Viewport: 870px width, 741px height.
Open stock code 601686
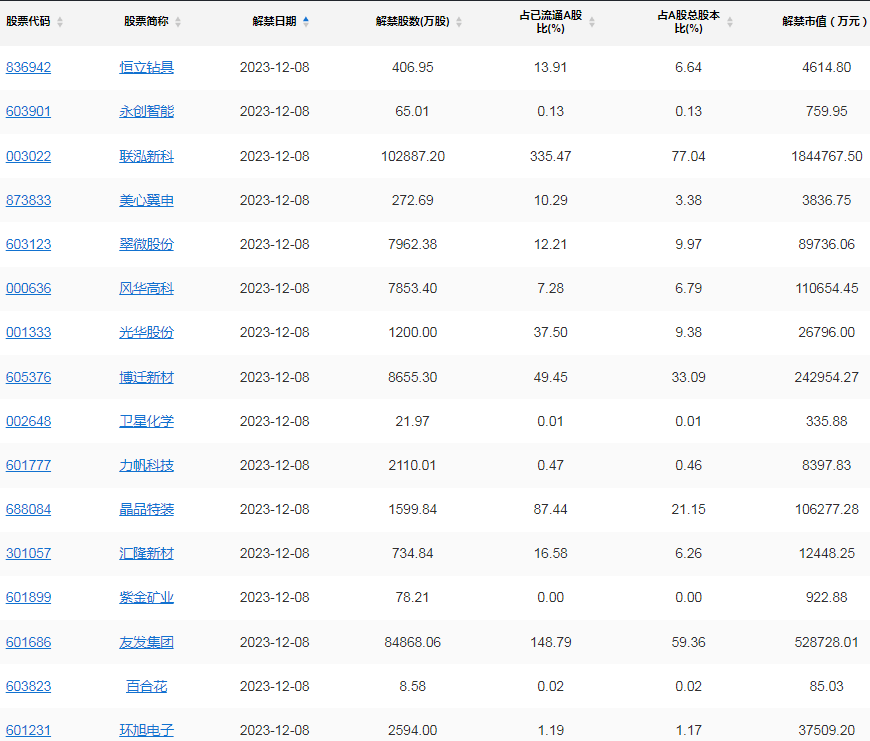point(28,642)
